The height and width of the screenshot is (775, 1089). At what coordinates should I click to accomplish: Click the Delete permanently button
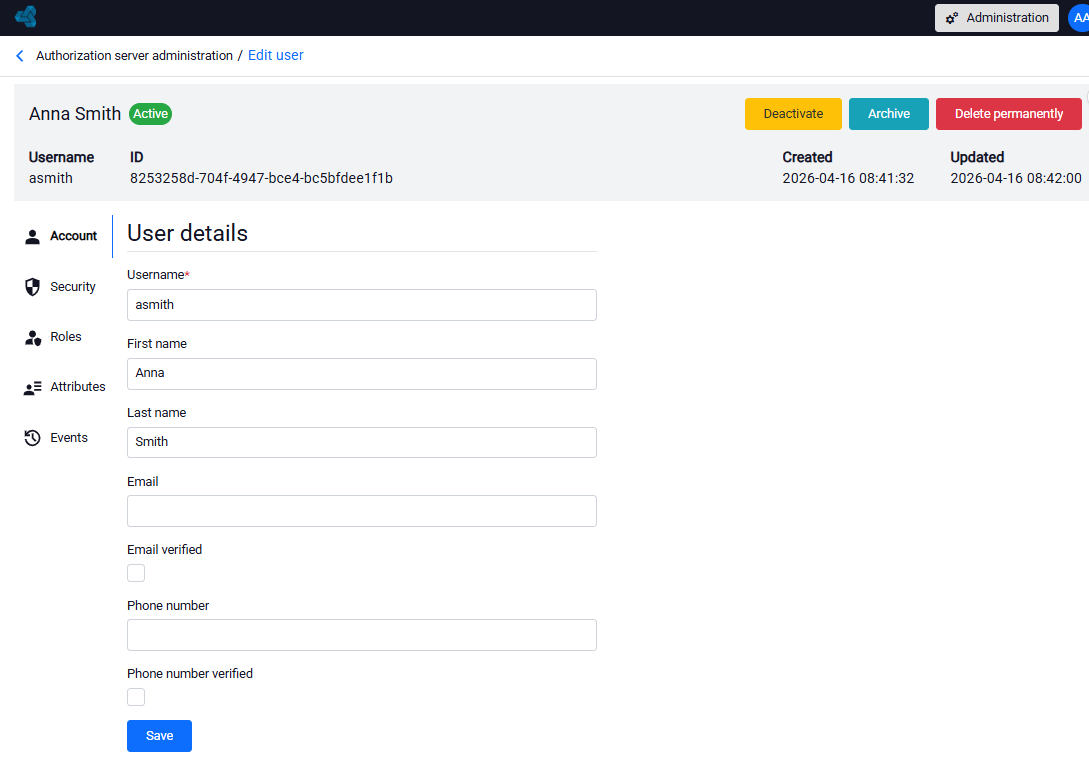[x=1008, y=114]
